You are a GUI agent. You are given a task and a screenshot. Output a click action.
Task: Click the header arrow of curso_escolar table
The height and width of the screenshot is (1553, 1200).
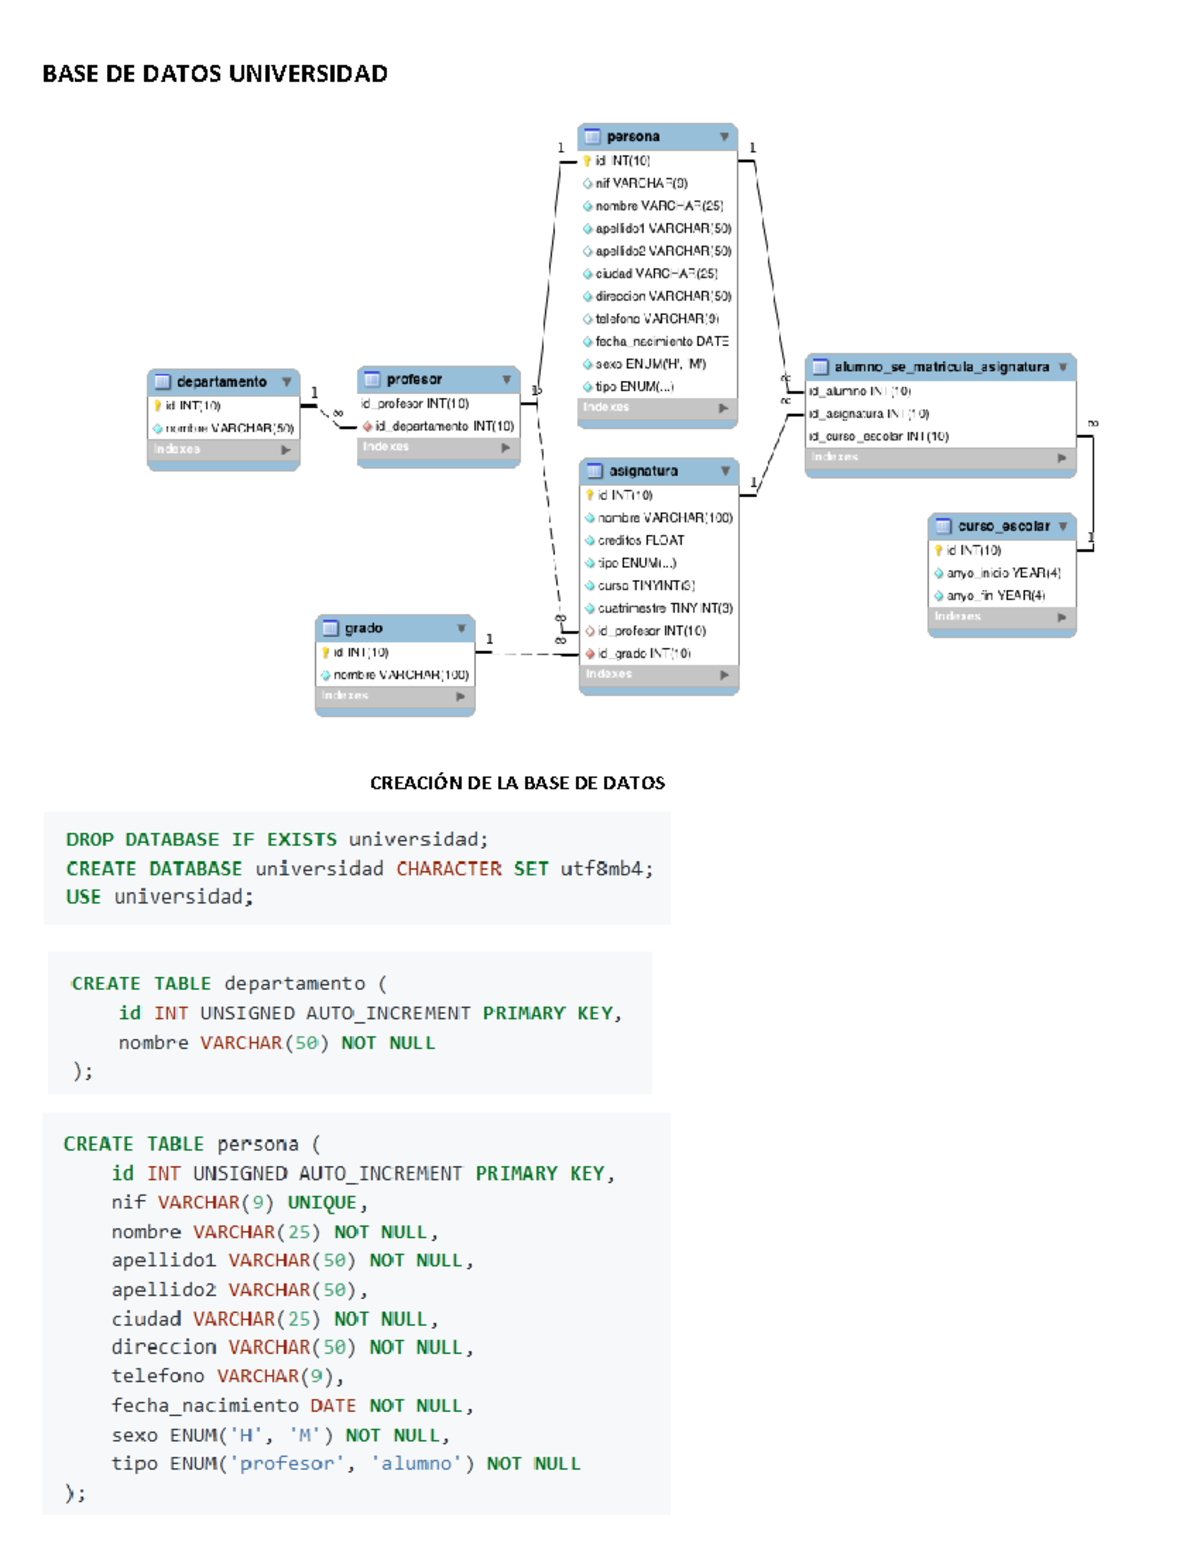(1063, 526)
